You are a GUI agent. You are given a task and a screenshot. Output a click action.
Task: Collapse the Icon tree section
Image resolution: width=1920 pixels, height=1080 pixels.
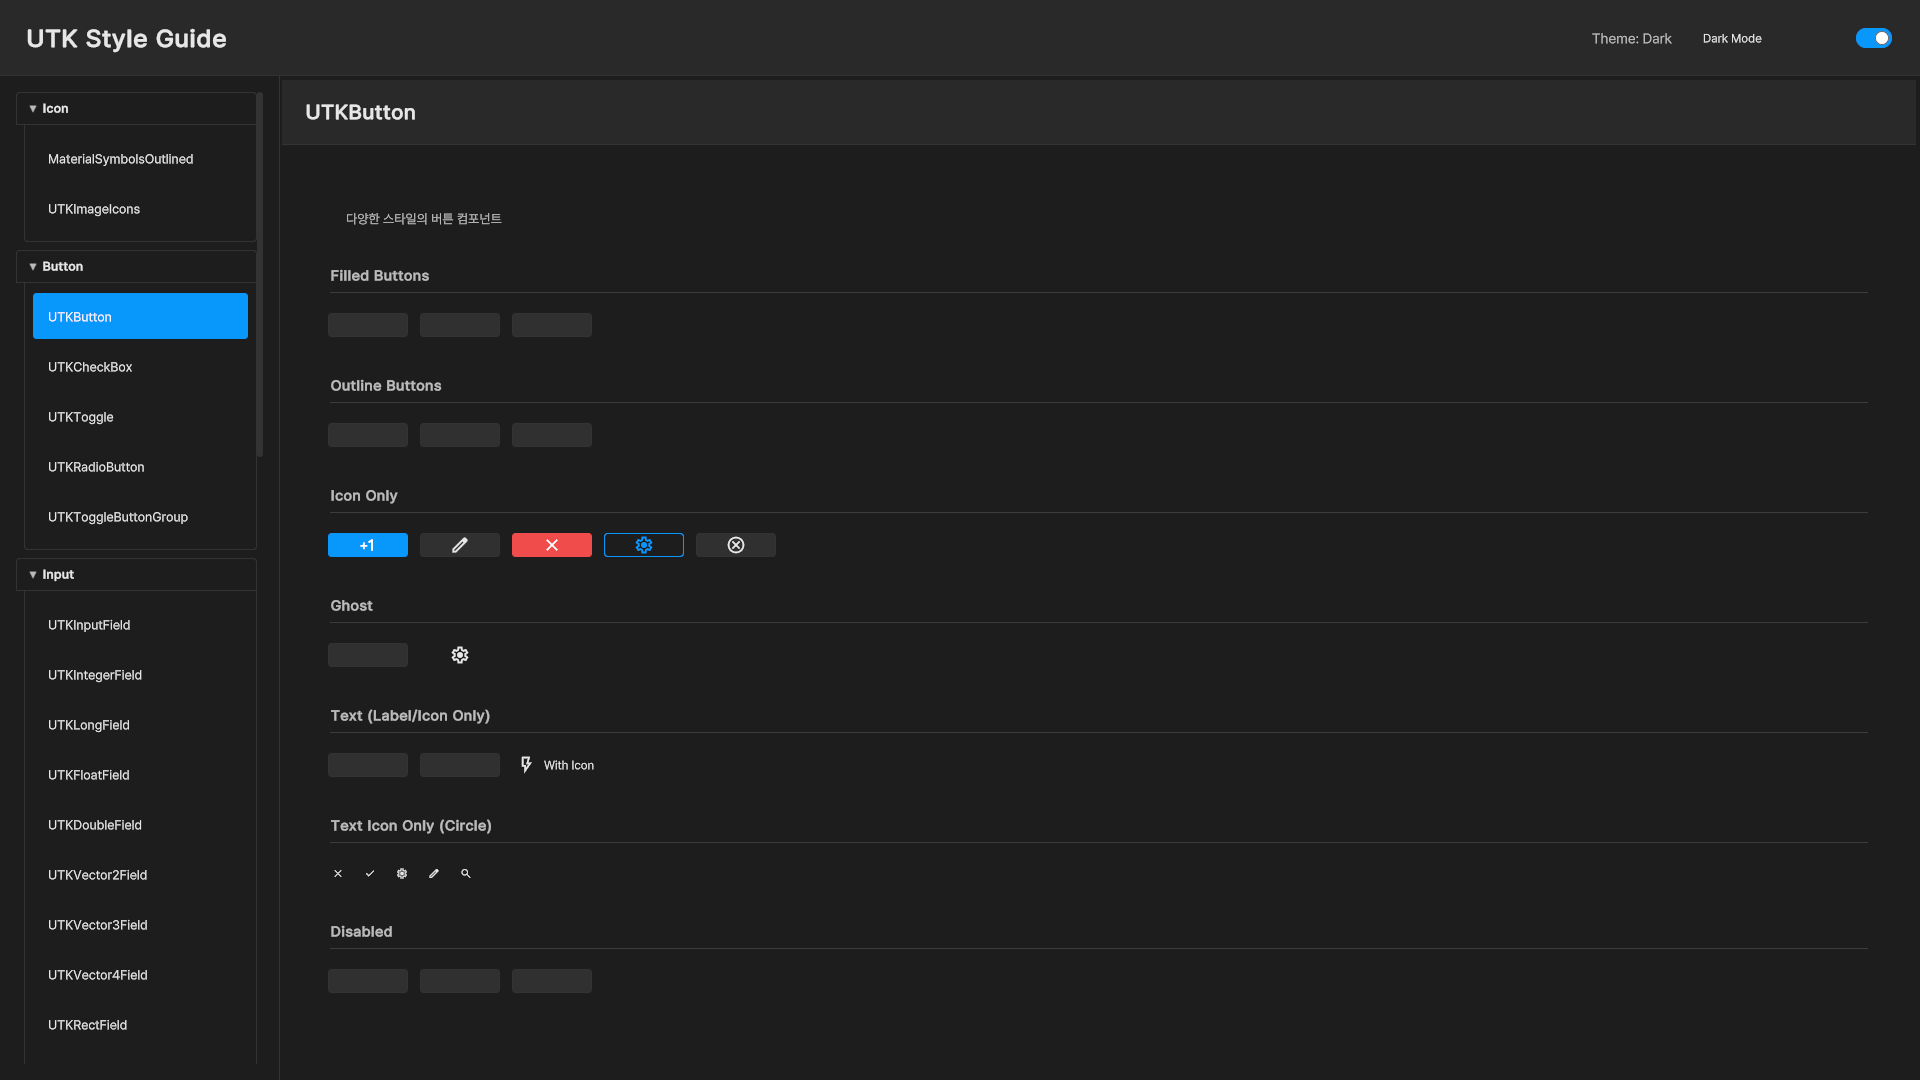[33, 108]
